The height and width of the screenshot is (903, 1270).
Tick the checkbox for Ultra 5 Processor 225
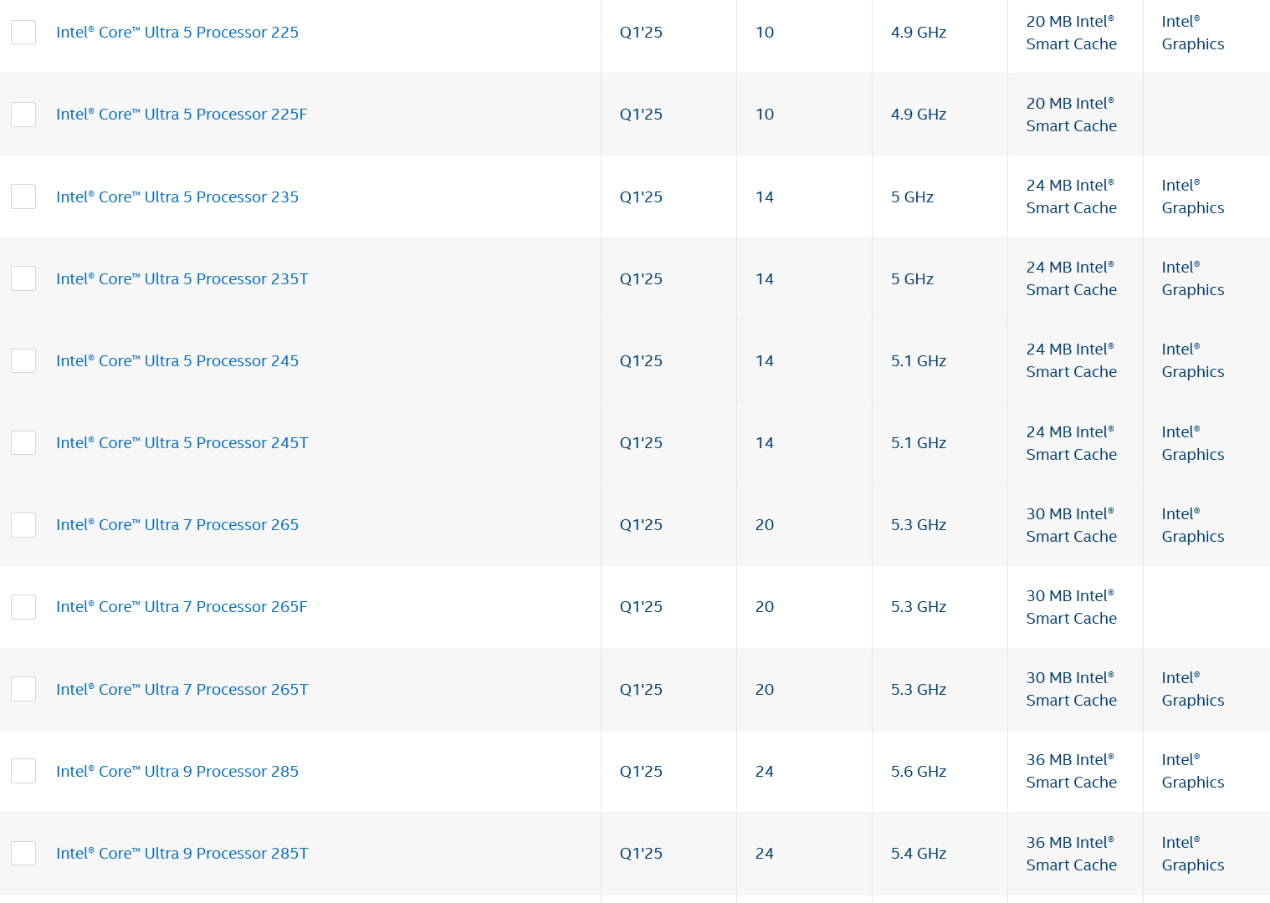(x=23, y=32)
